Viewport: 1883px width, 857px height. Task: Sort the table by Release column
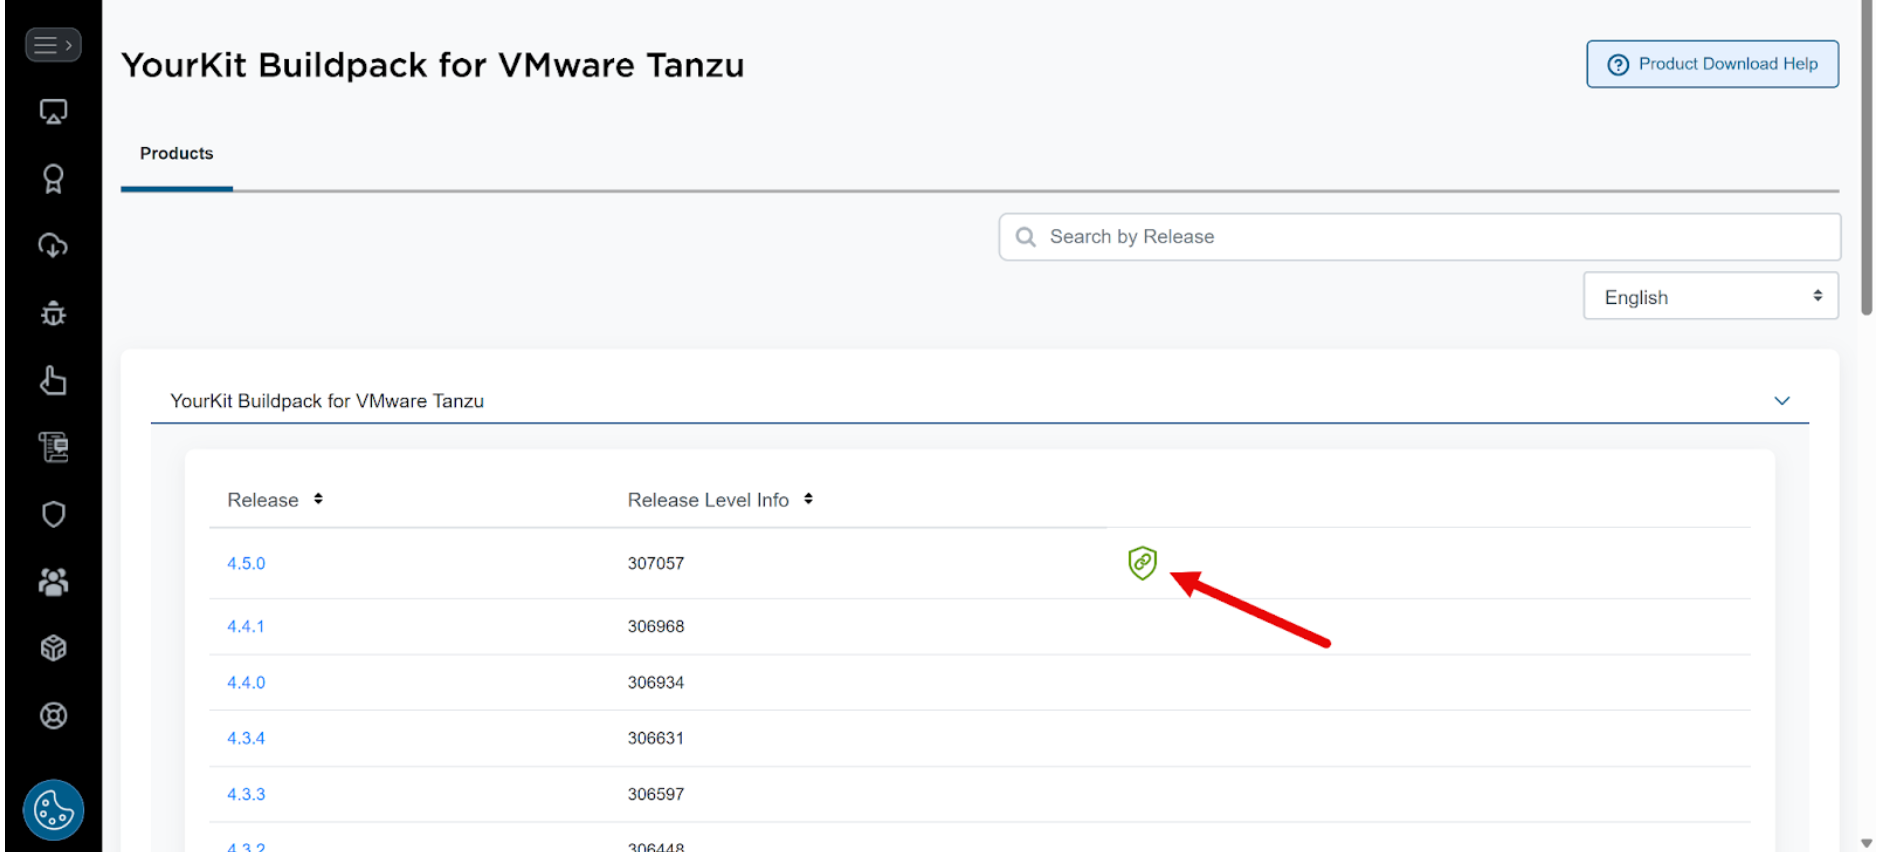(x=318, y=499)
